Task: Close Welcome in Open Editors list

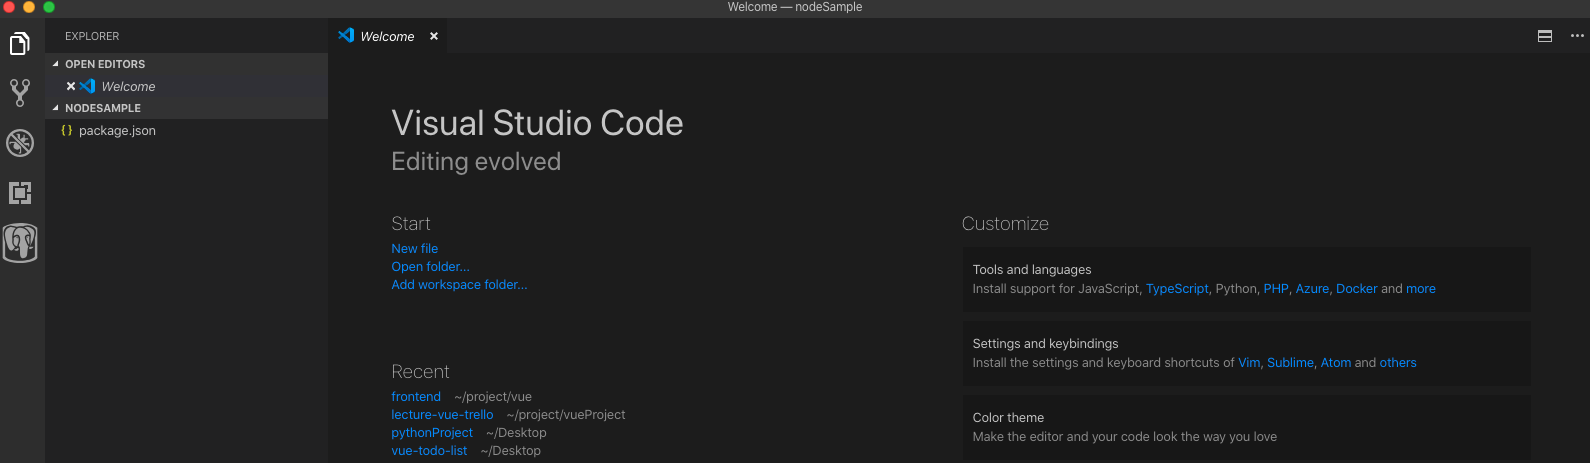Action: click(x=71, y=86)
